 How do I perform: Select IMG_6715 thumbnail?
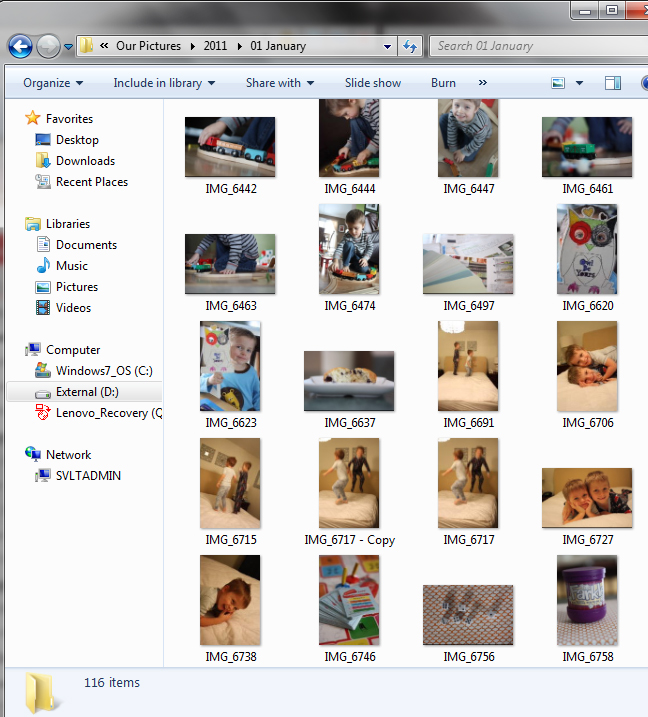[x=230, y=483]
